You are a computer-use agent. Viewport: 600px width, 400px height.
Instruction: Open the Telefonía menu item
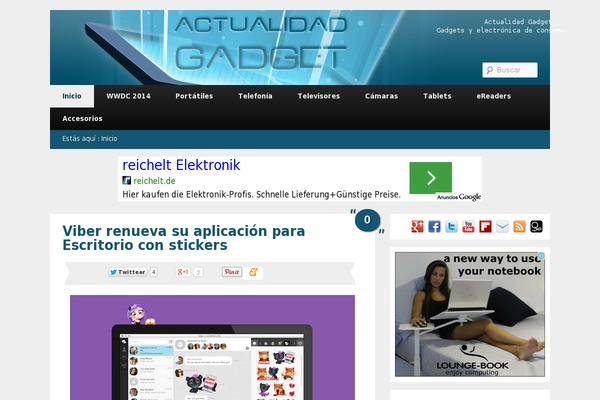(255, 96)
